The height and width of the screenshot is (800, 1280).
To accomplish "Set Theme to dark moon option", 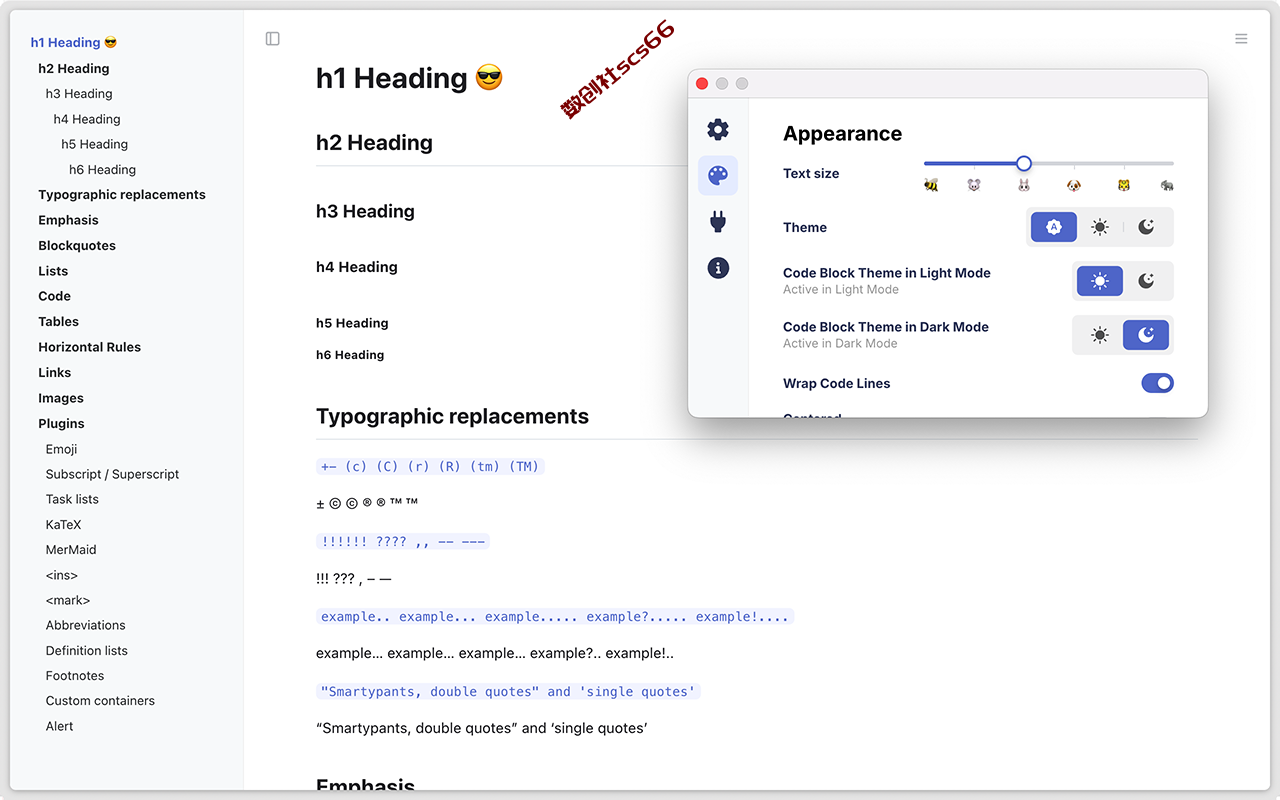I will coord(1147,227).
